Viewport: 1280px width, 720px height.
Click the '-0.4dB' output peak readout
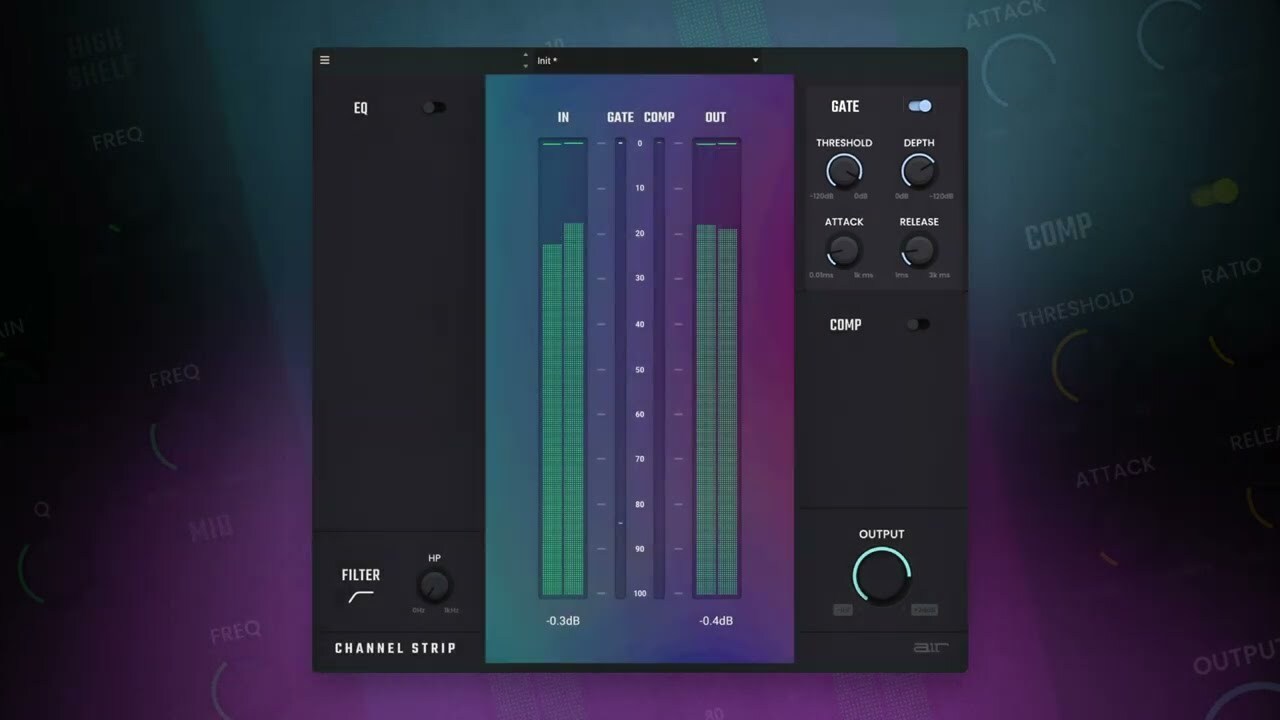(716, 621)
